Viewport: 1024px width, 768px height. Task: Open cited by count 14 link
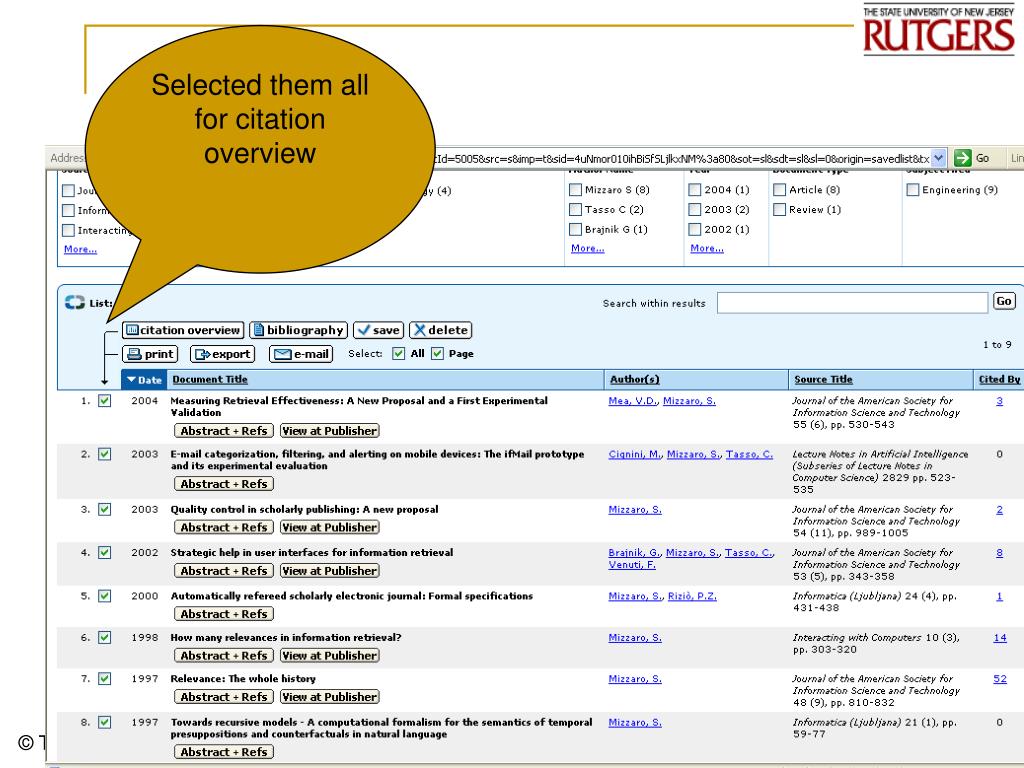[x=1000, y=638]
